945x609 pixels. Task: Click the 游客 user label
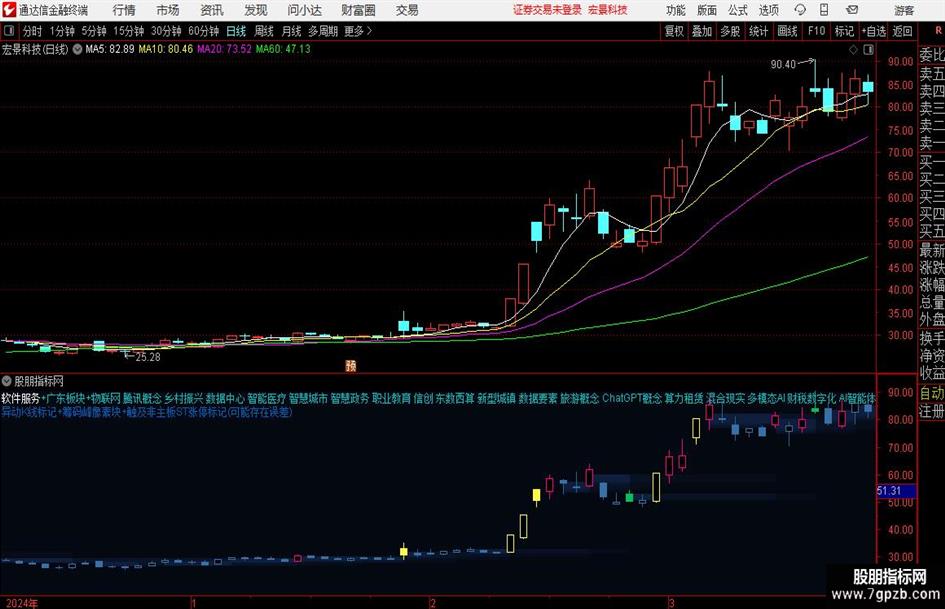[x=904, y=10]
